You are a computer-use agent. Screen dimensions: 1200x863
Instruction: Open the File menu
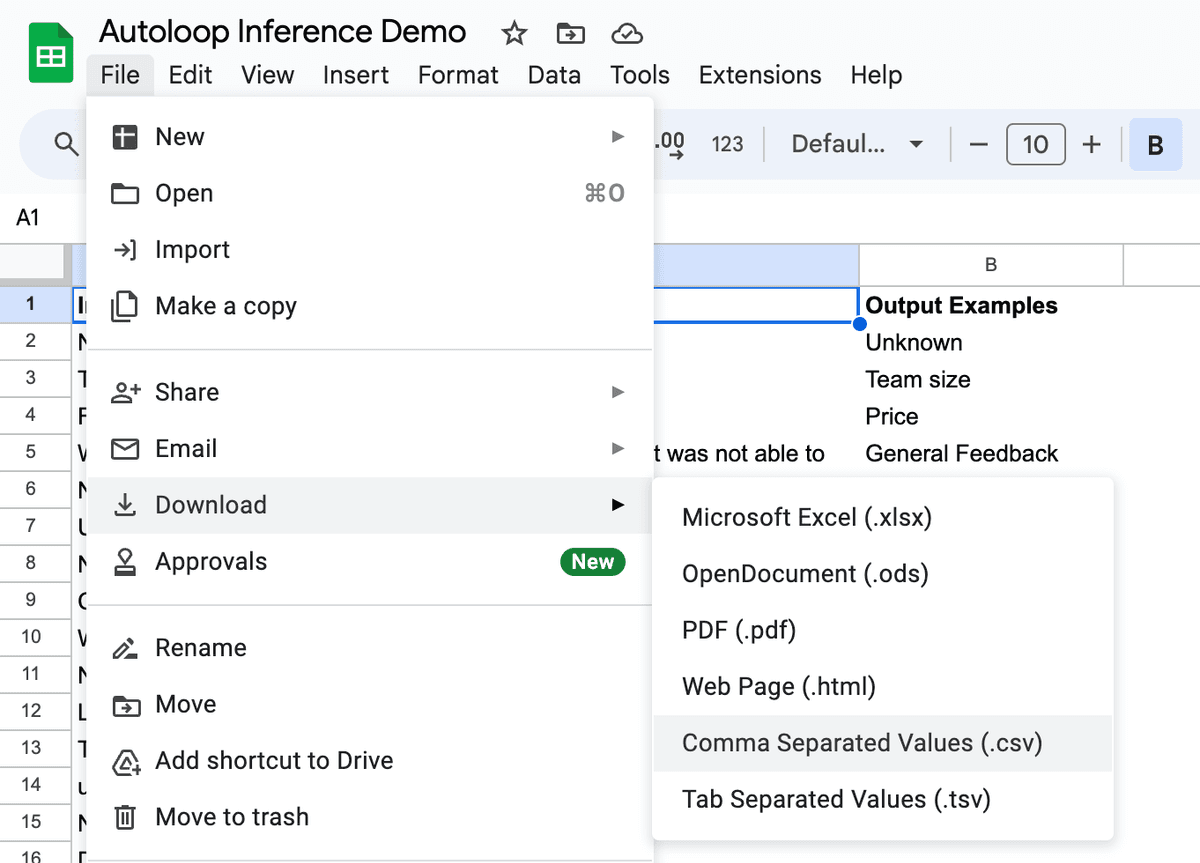click(120, 75)
